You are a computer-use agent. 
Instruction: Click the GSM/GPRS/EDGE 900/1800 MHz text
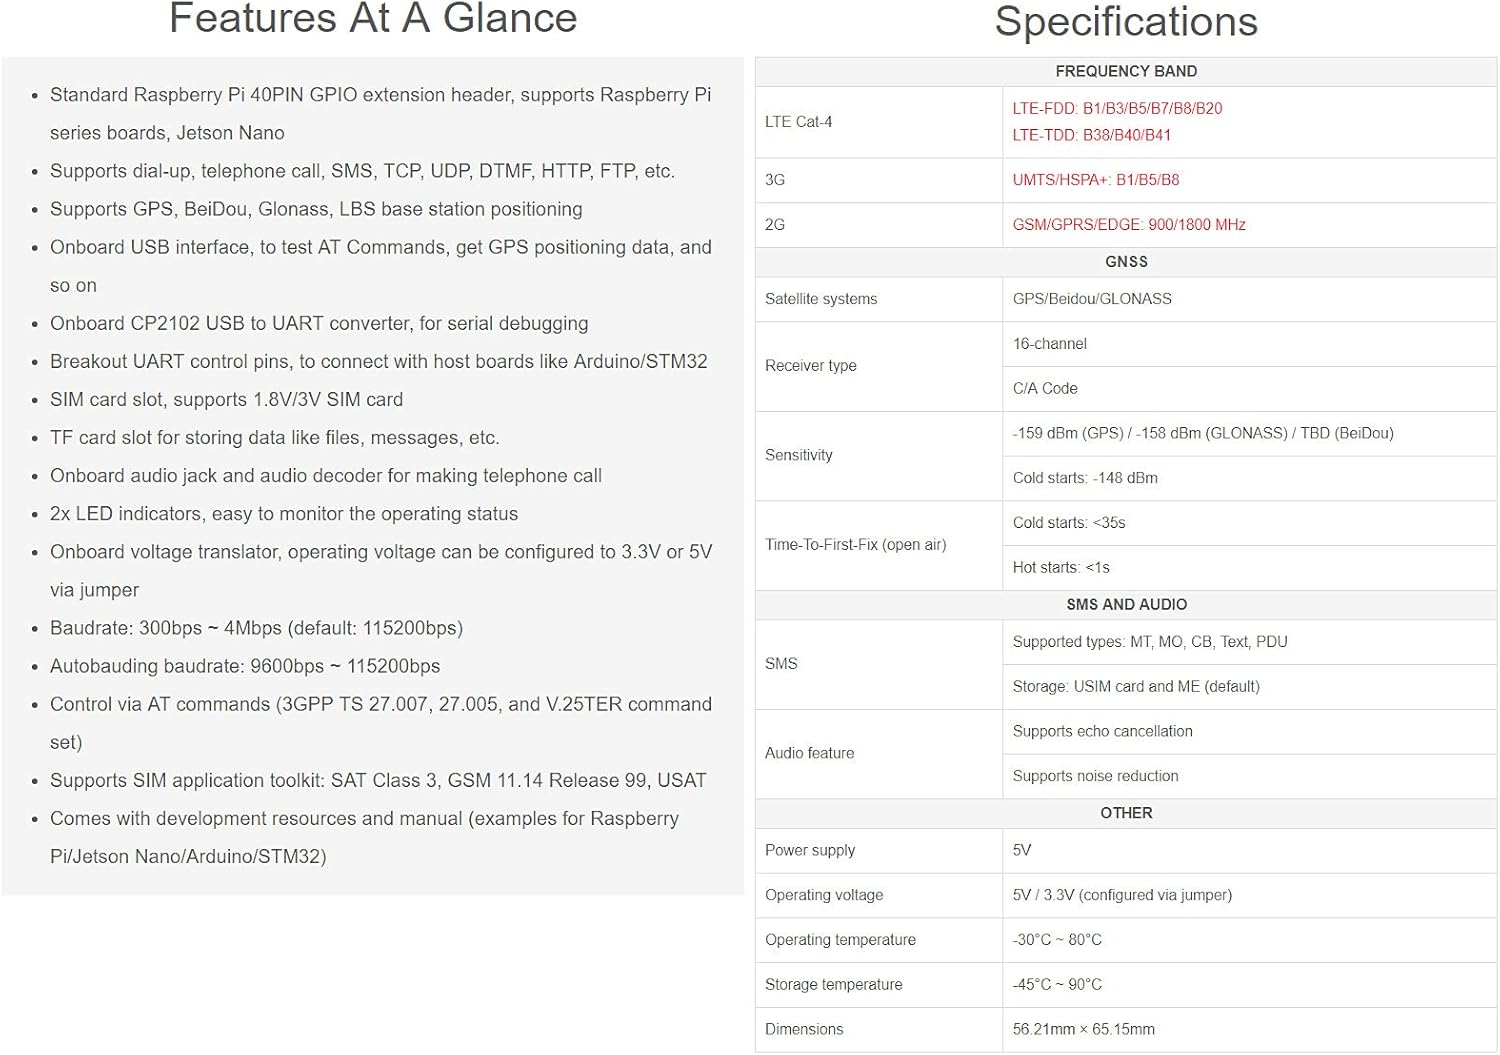tap(1128, 225)
